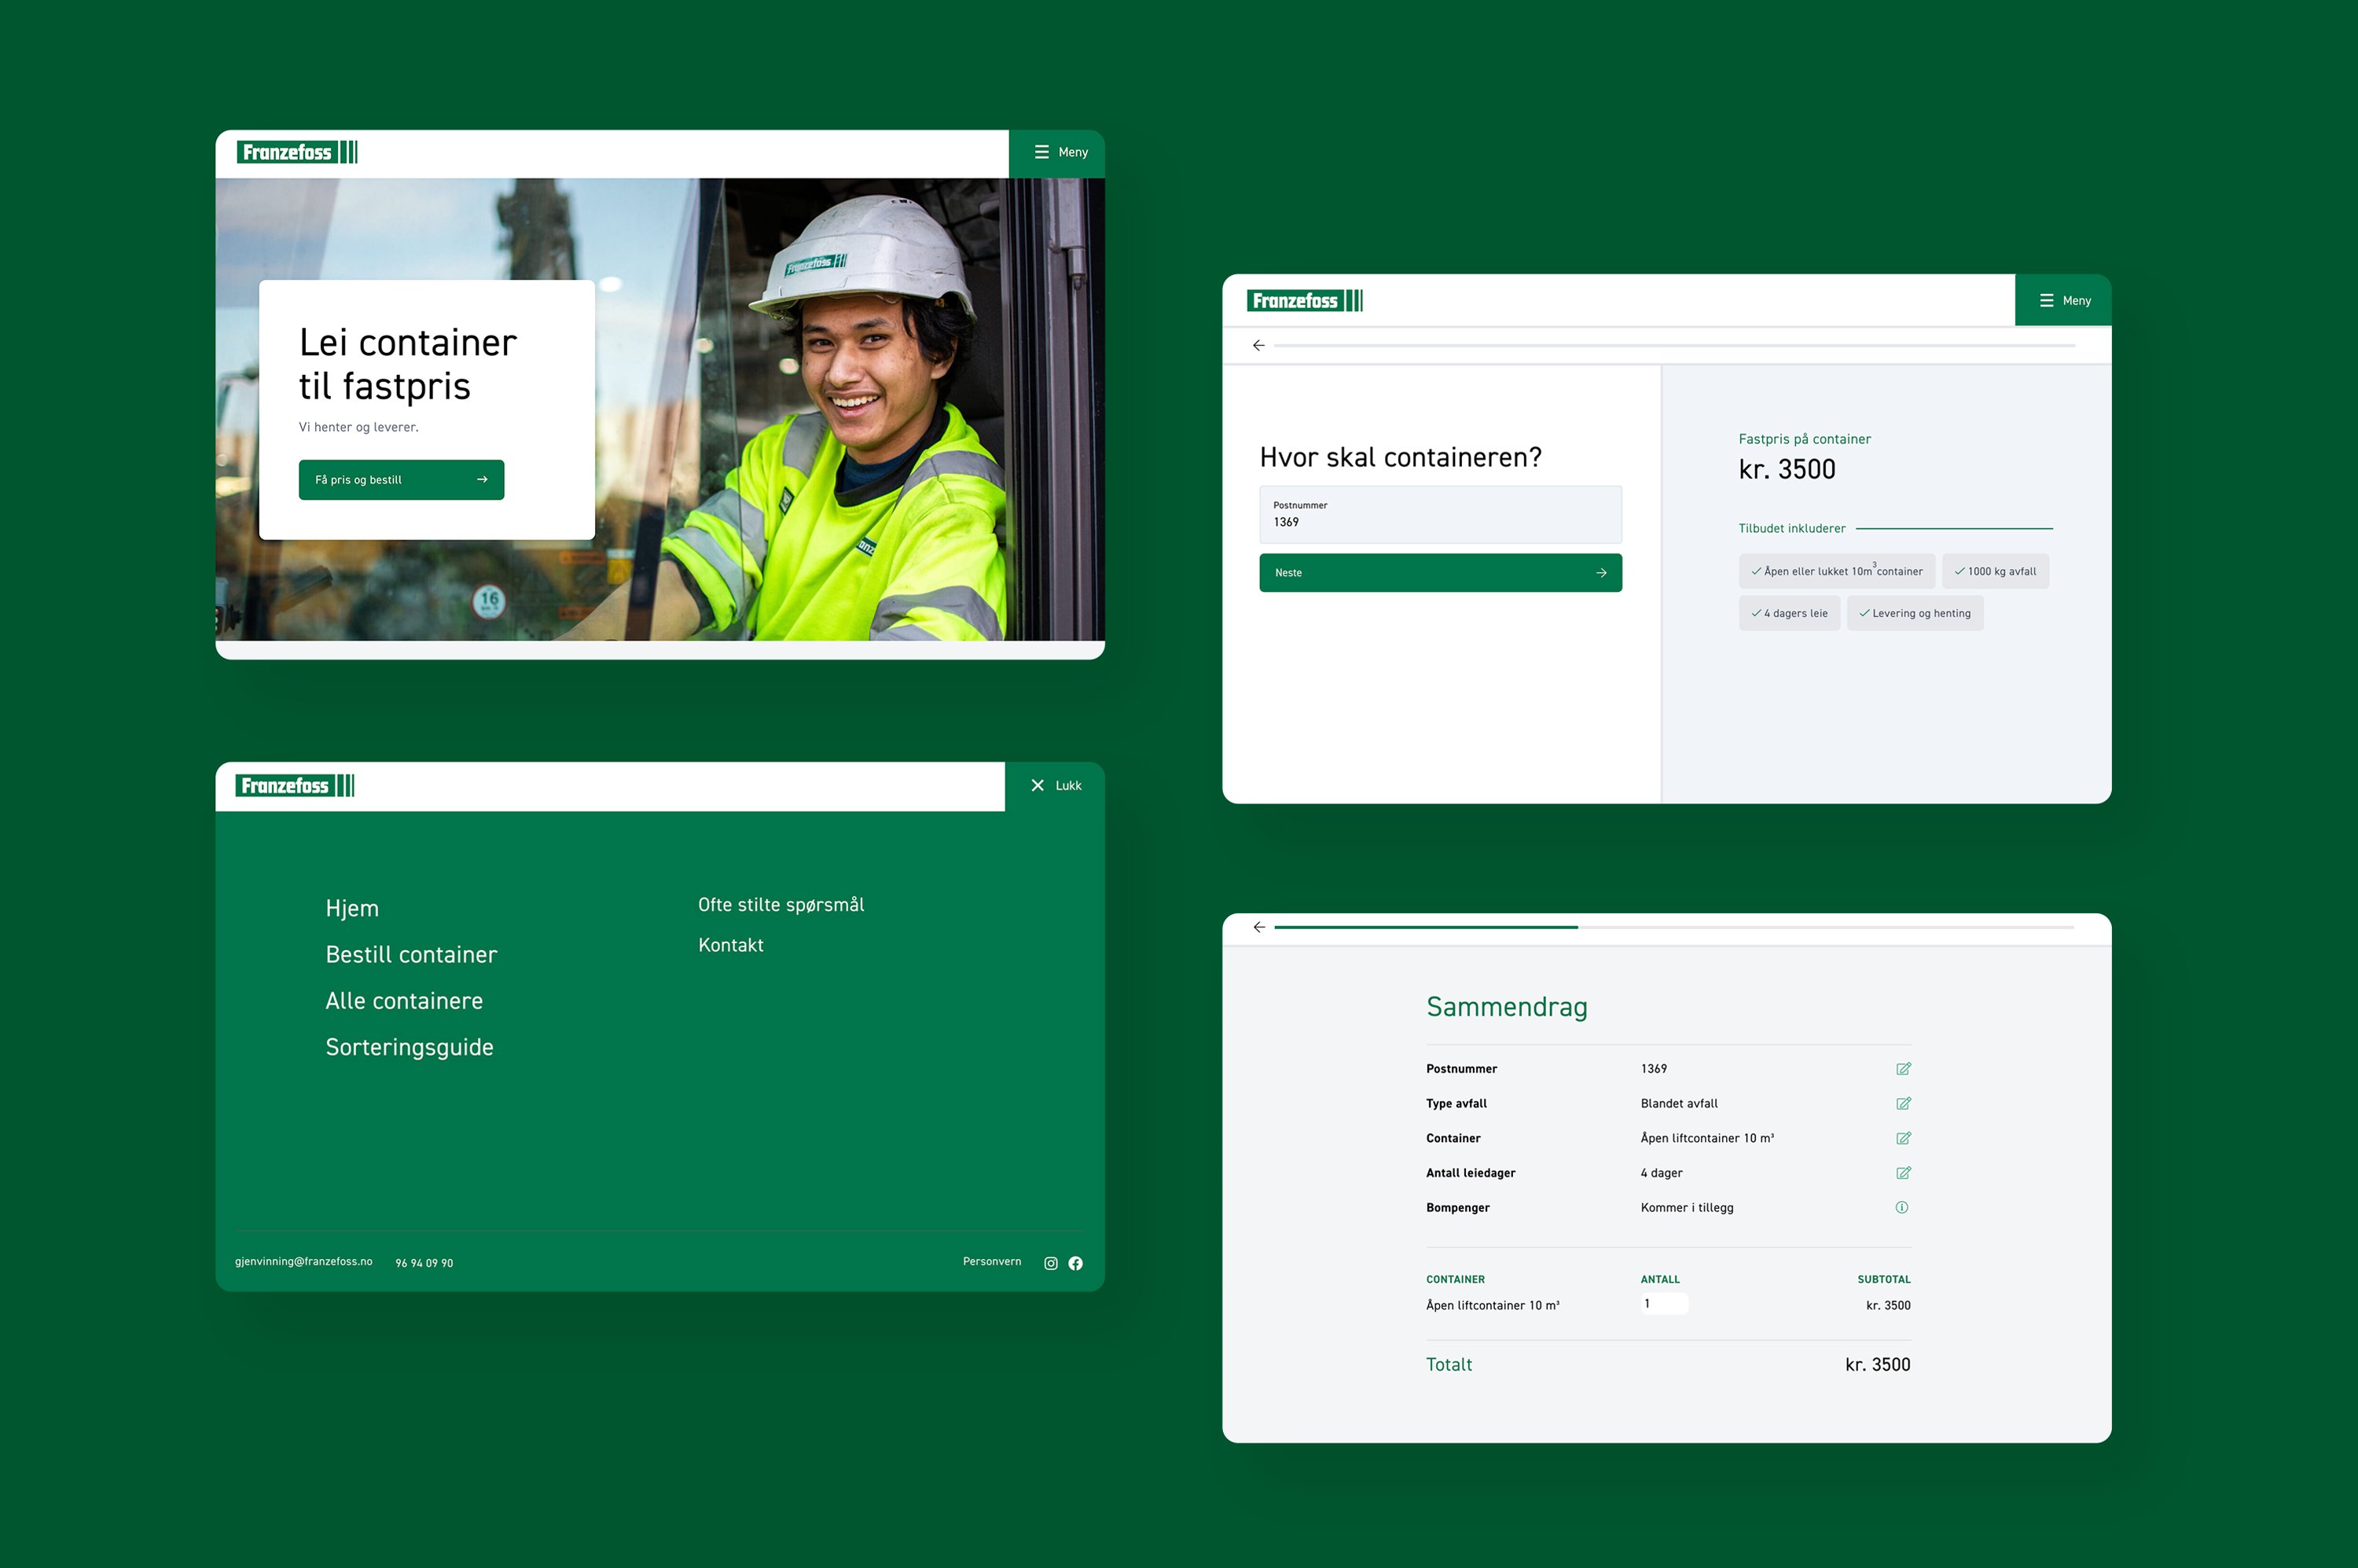
Task: Click the back arrow in the Sammendrag mockup
Action: tap(1259, 927)
